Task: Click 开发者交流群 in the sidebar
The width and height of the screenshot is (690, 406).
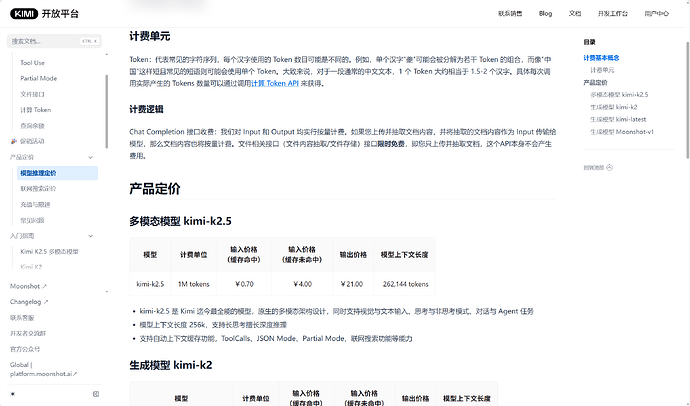Action: [28, 333]
